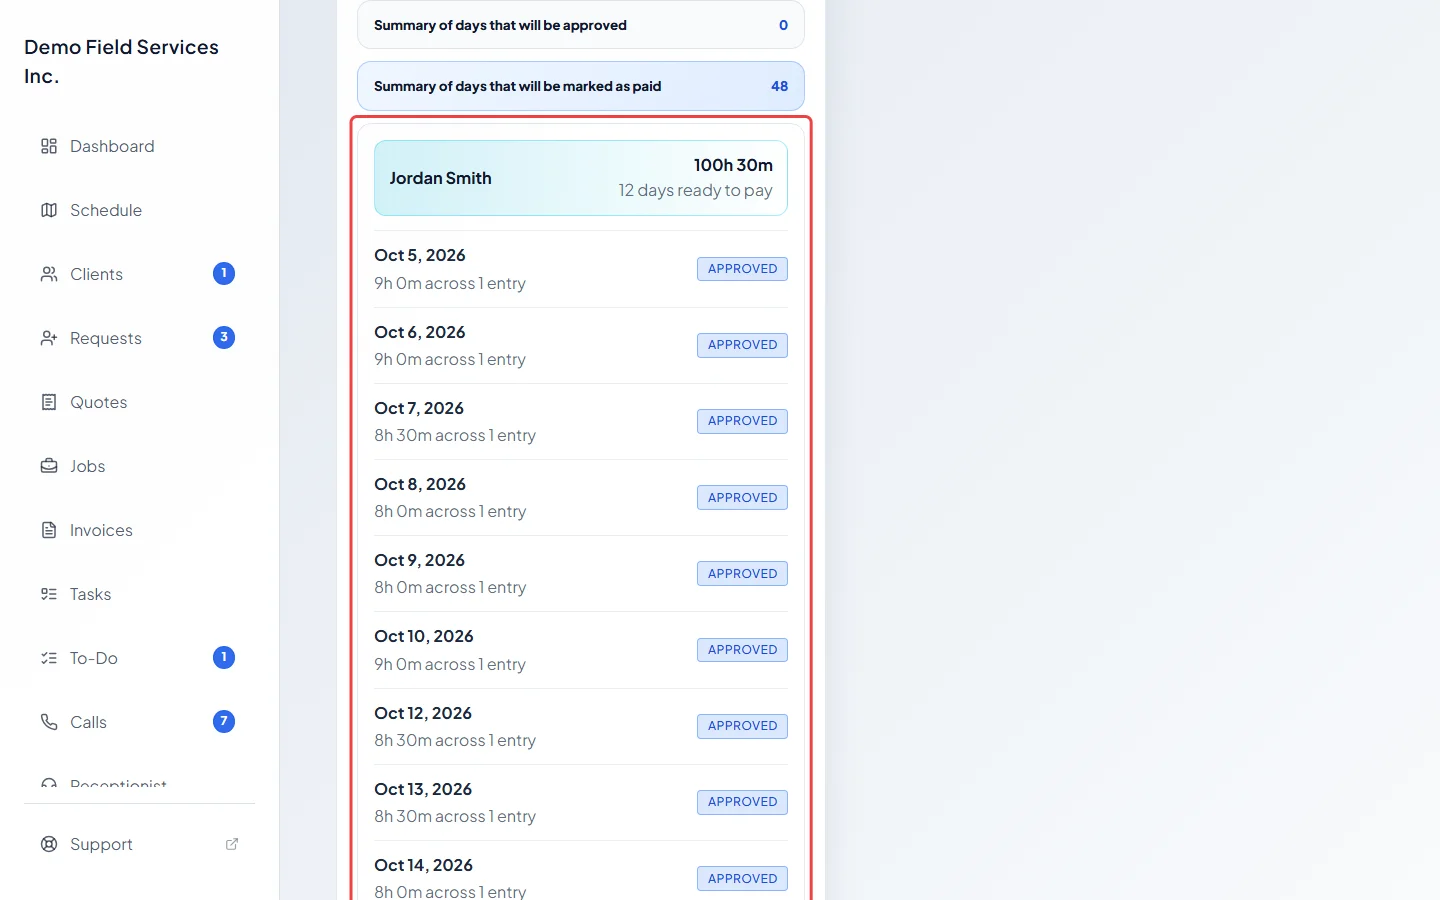
Task: Open the Support link
Action: click(140, 844)
